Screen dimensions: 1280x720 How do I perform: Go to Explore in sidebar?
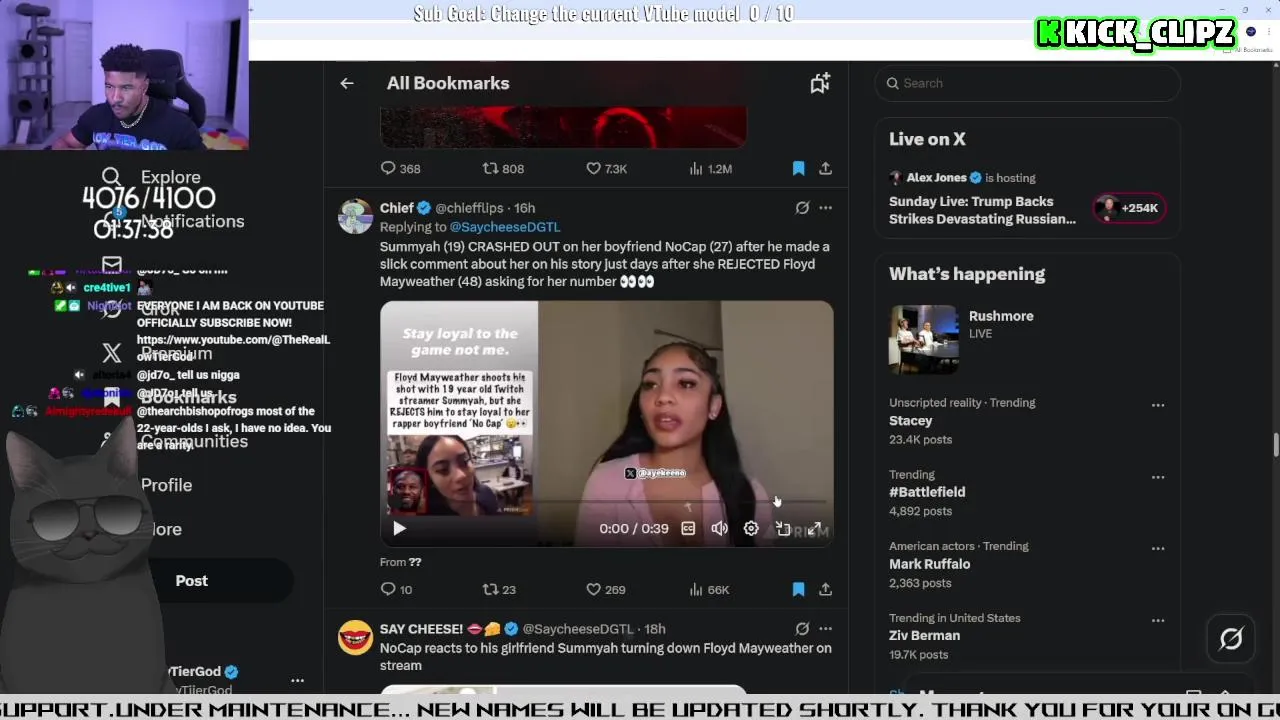click(152, 177)
